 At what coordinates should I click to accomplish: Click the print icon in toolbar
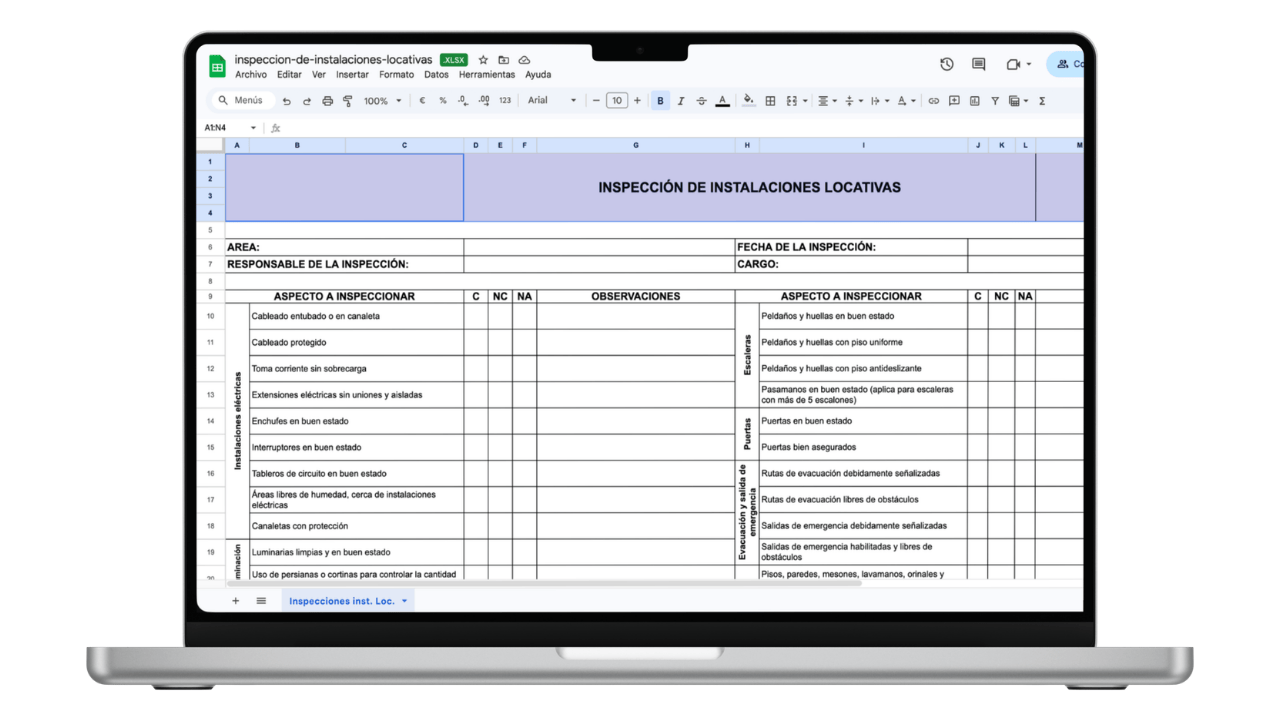point(327,101)
